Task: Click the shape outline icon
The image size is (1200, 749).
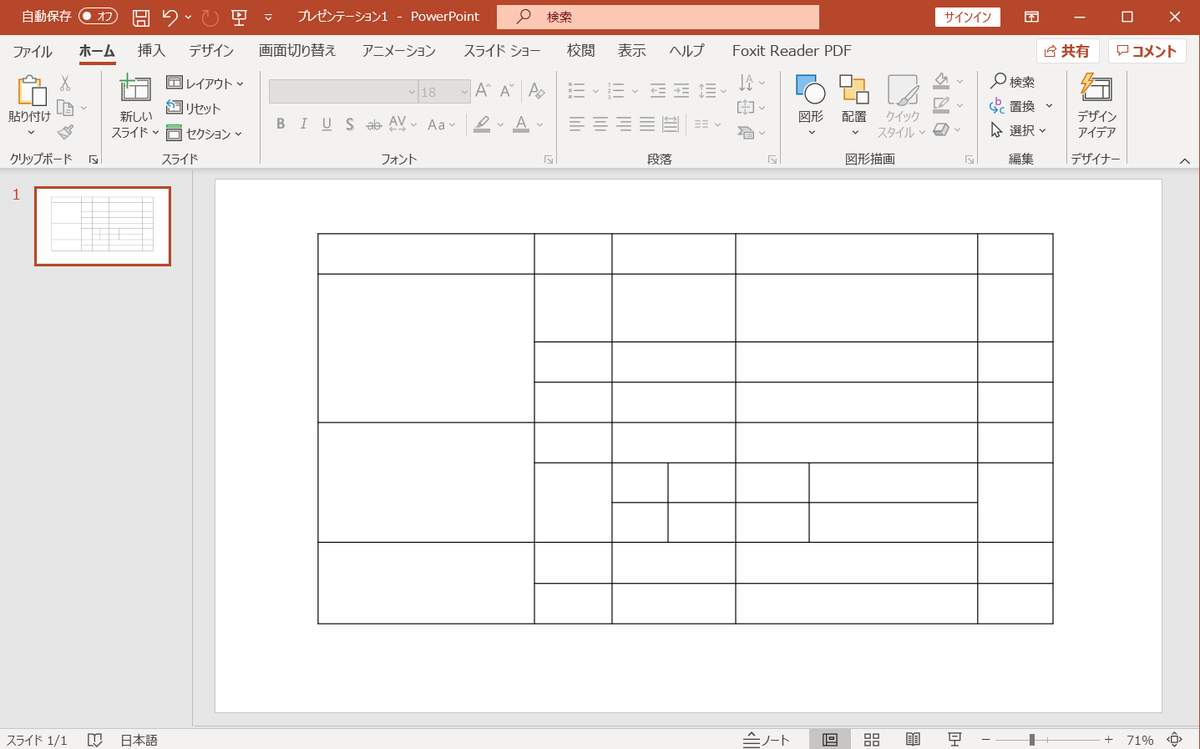Action: (x=941, y=105)
